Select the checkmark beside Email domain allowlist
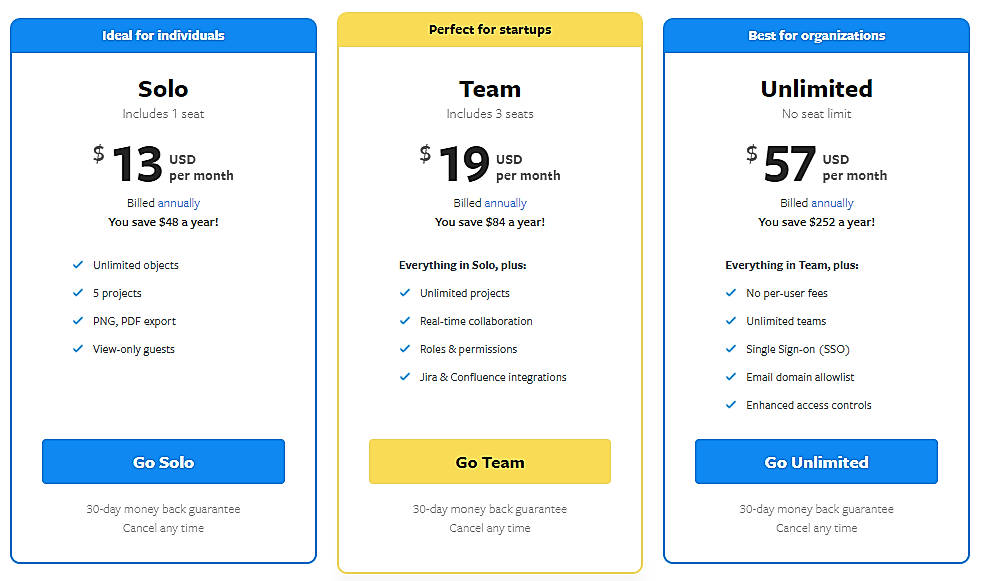982x581 pixels. tap(731, 377)
